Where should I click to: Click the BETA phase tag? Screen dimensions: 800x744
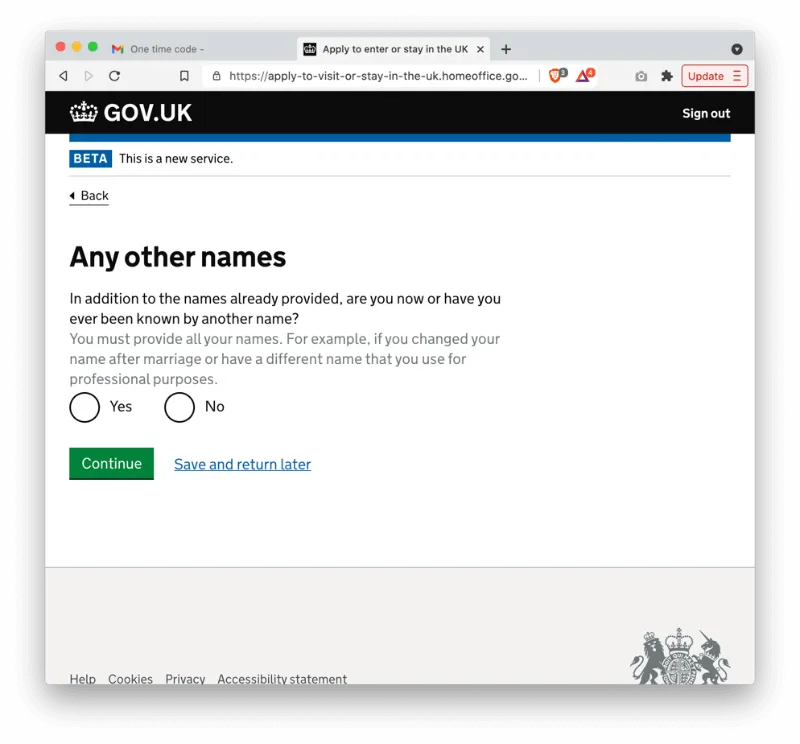(90, 159)
